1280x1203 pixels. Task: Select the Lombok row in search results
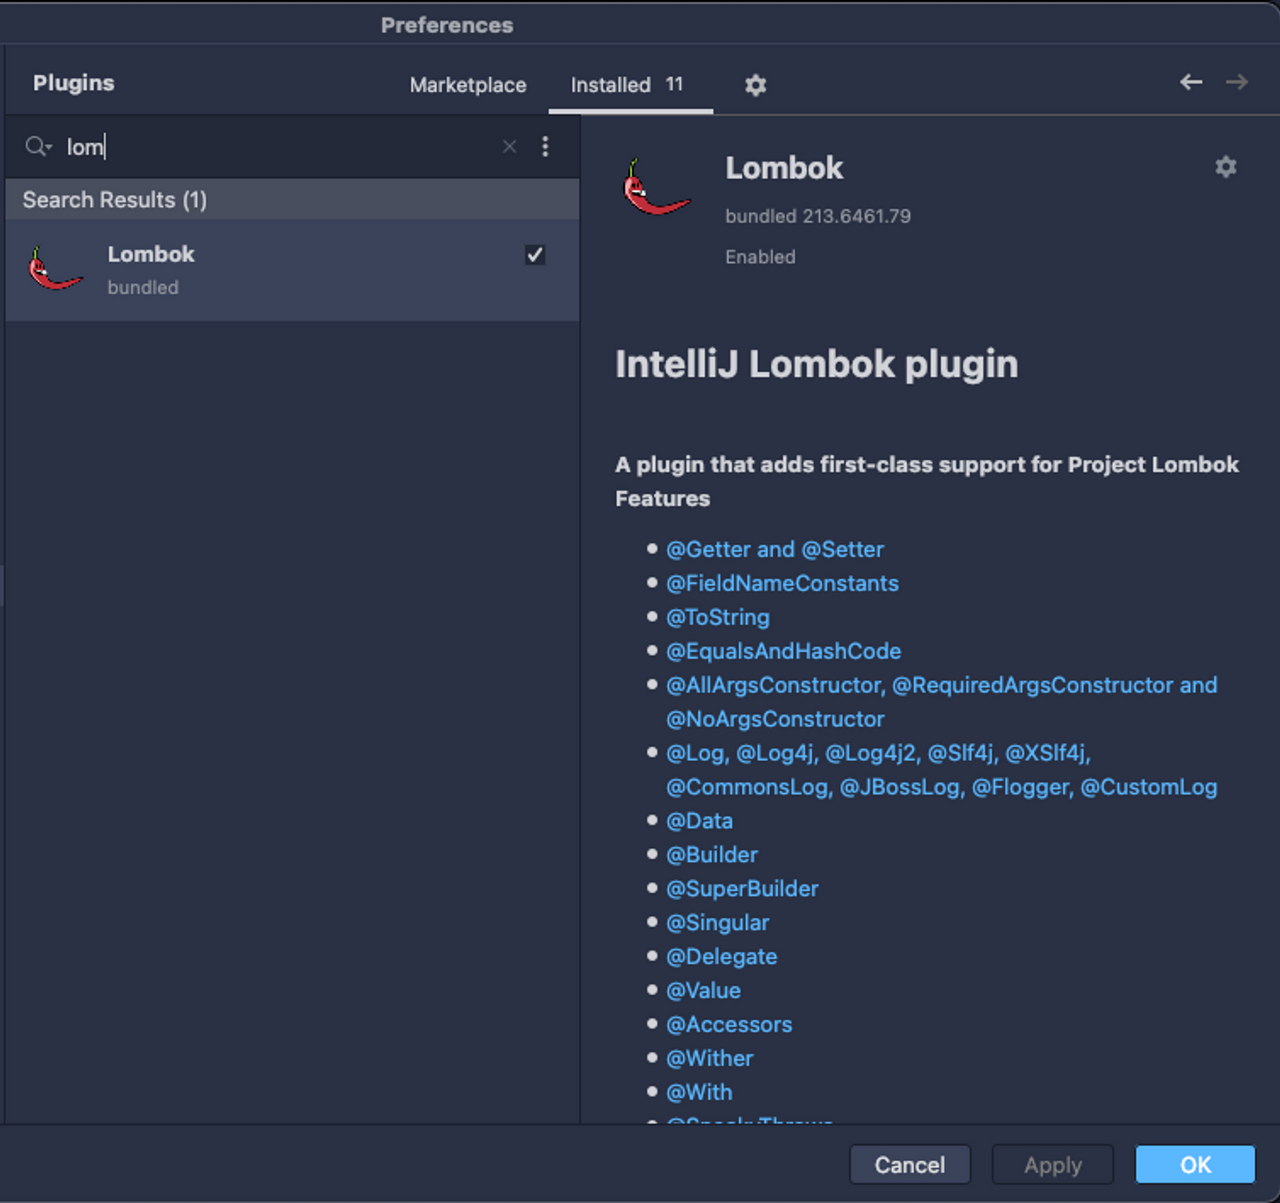click(292, 270)
